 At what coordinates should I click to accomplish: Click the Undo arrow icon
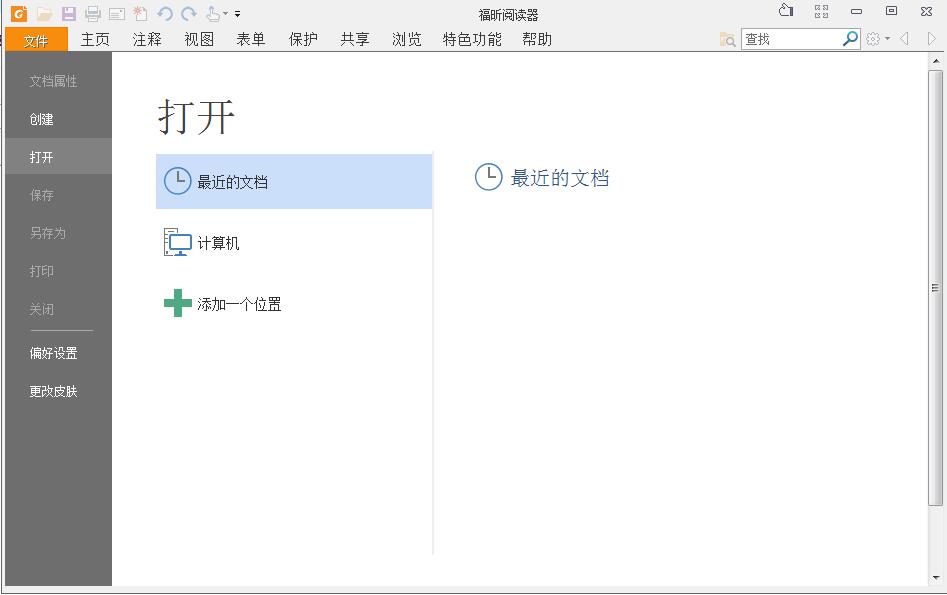pyautogui.click(x=166, y=14)
